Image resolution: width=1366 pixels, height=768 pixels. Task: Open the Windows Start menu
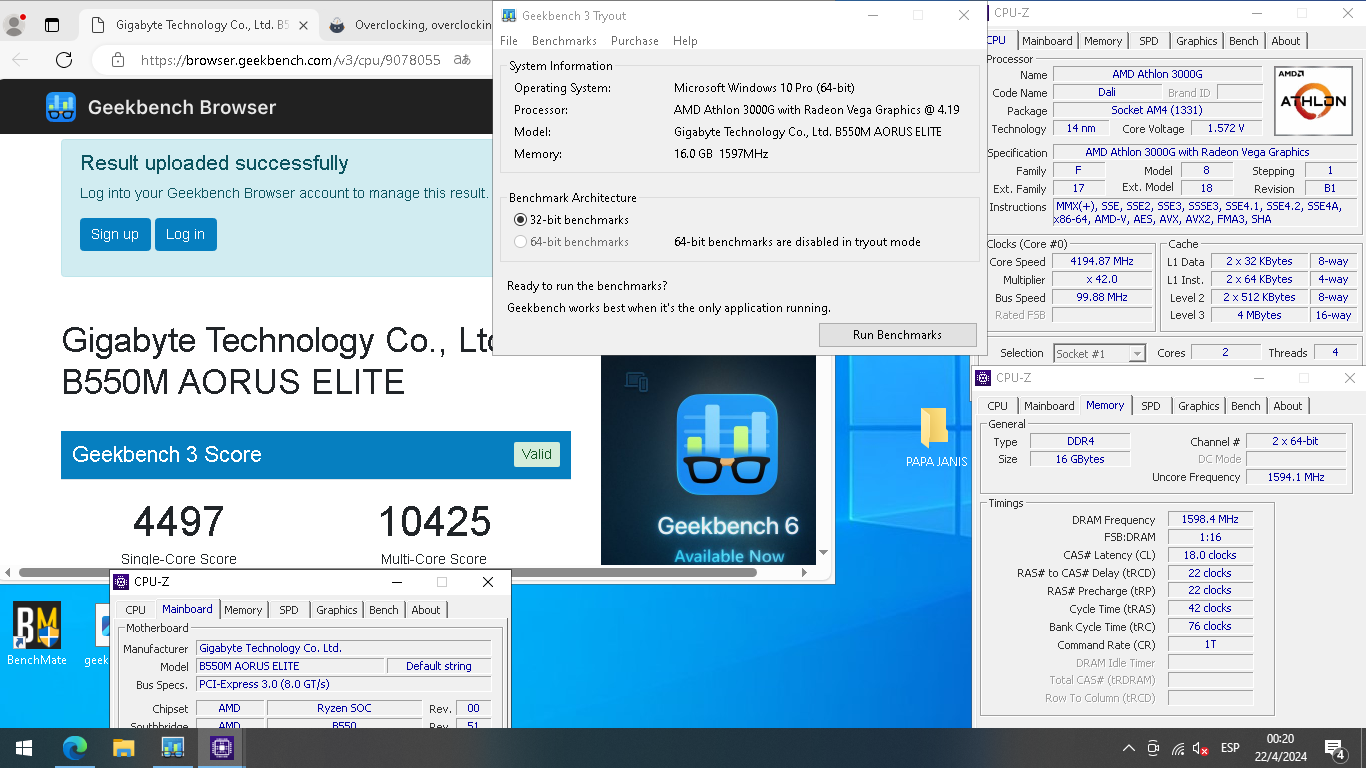coord(24,748)
